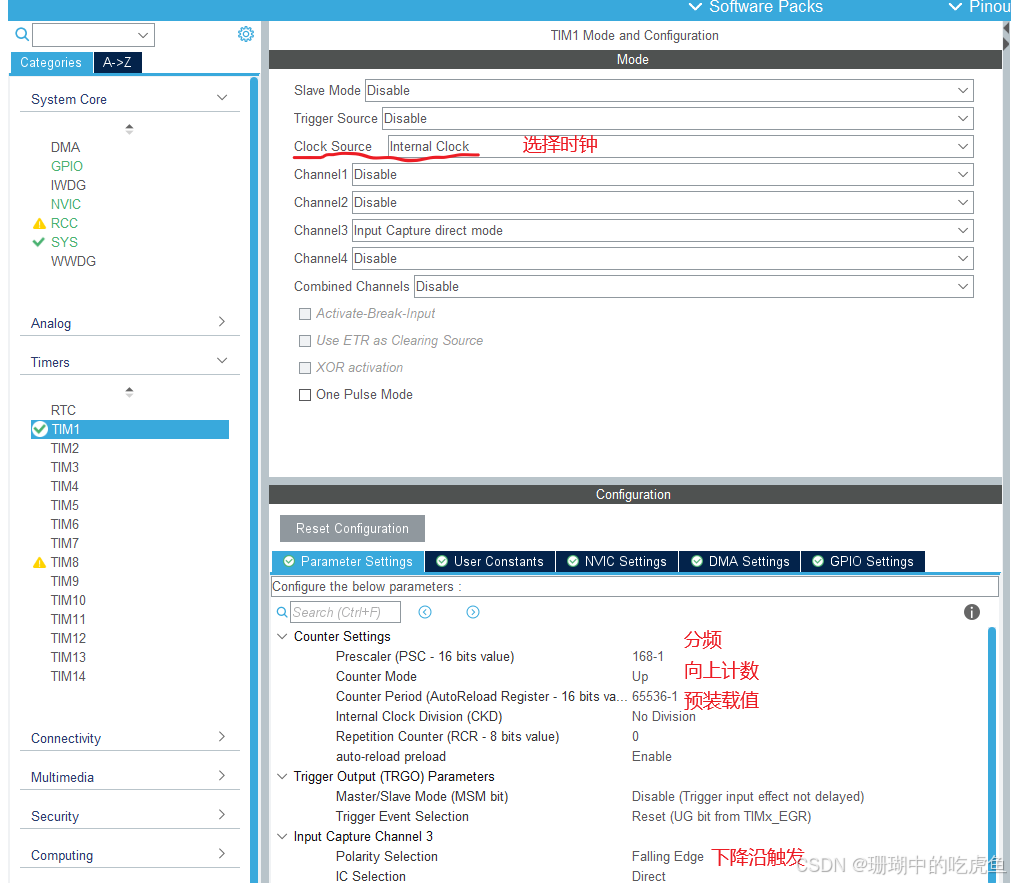Select NVIC in System Core list
This screenshot has height=883, width=1011.
[x=66, y=204]
